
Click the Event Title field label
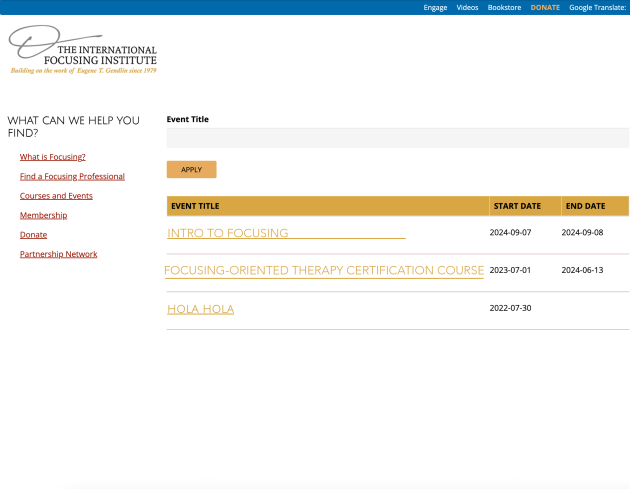(188, 119)
